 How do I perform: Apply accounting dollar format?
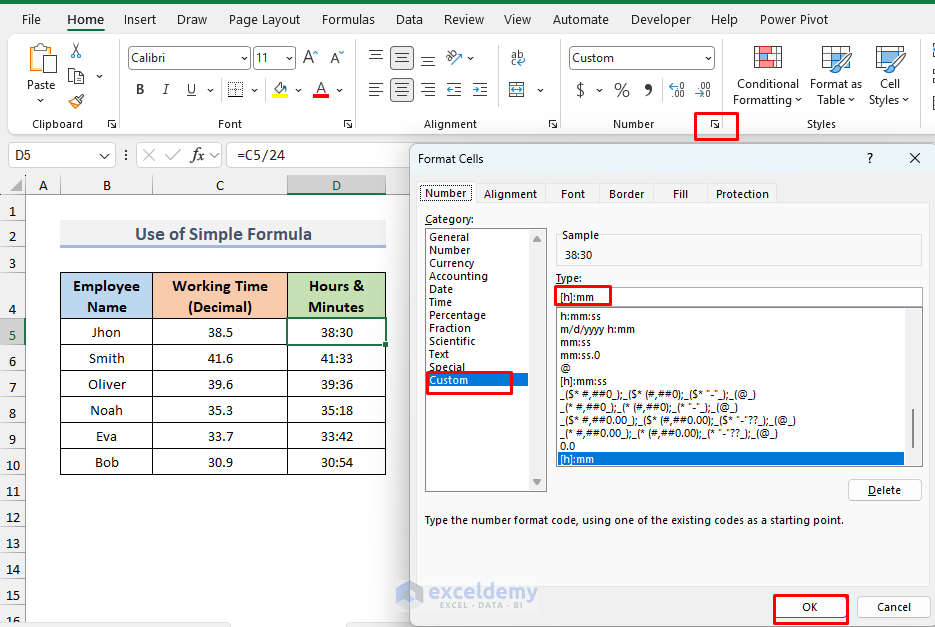coord(580,90)
